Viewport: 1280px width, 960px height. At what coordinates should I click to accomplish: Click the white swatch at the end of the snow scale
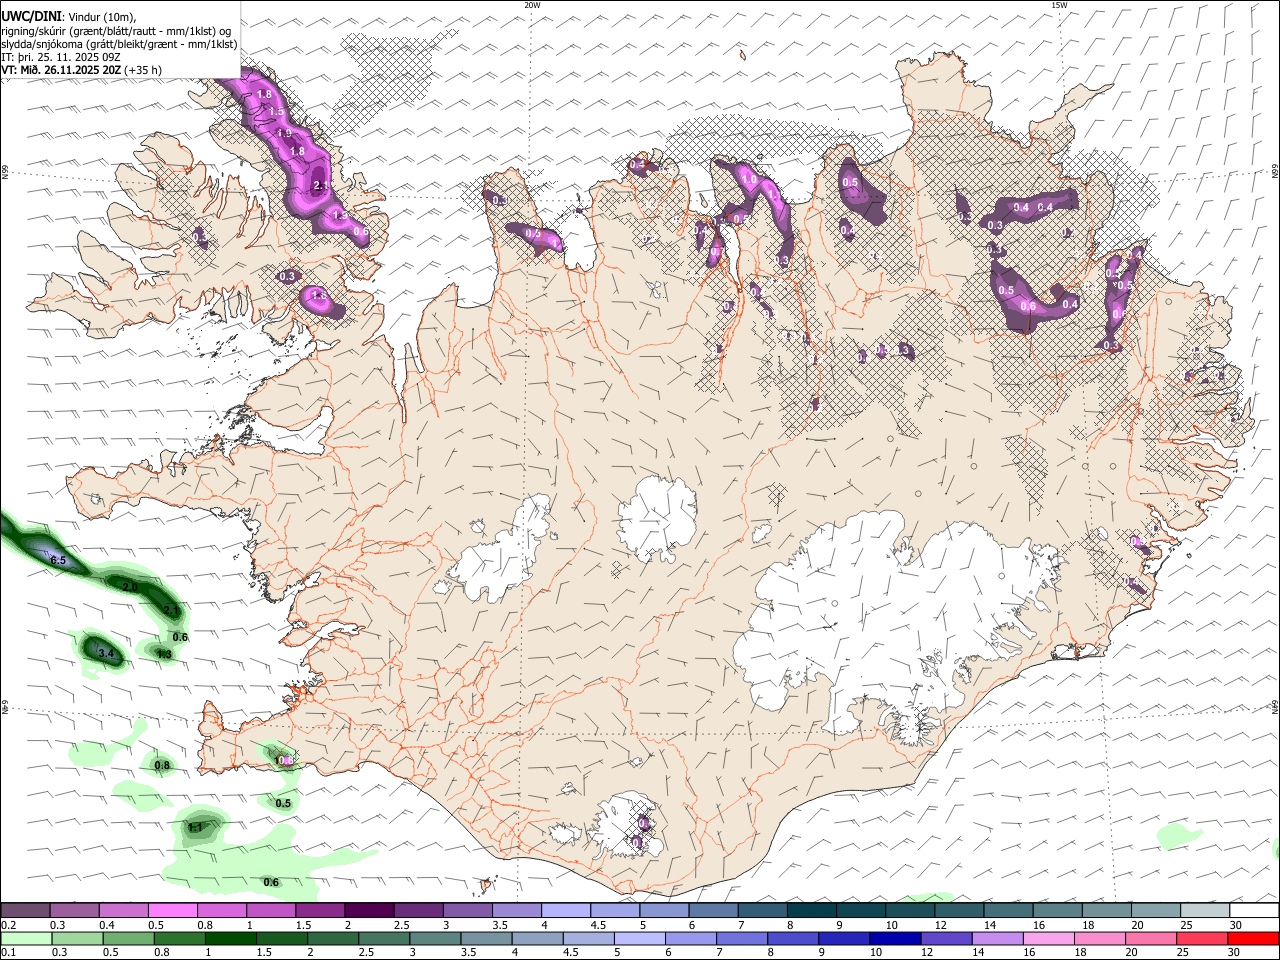click(x=1254, y=910)
